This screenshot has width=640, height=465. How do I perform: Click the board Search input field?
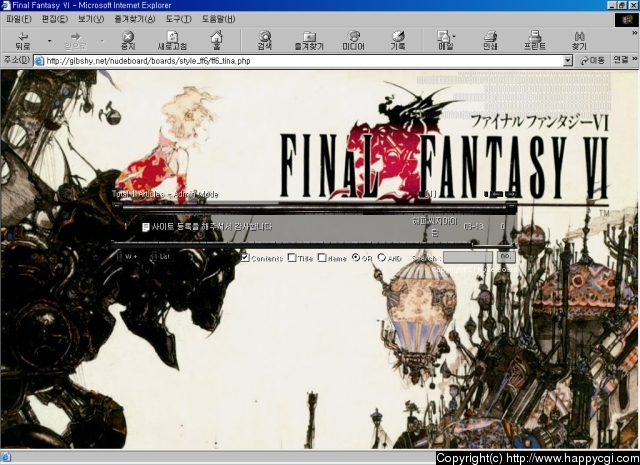click(468, 257)
